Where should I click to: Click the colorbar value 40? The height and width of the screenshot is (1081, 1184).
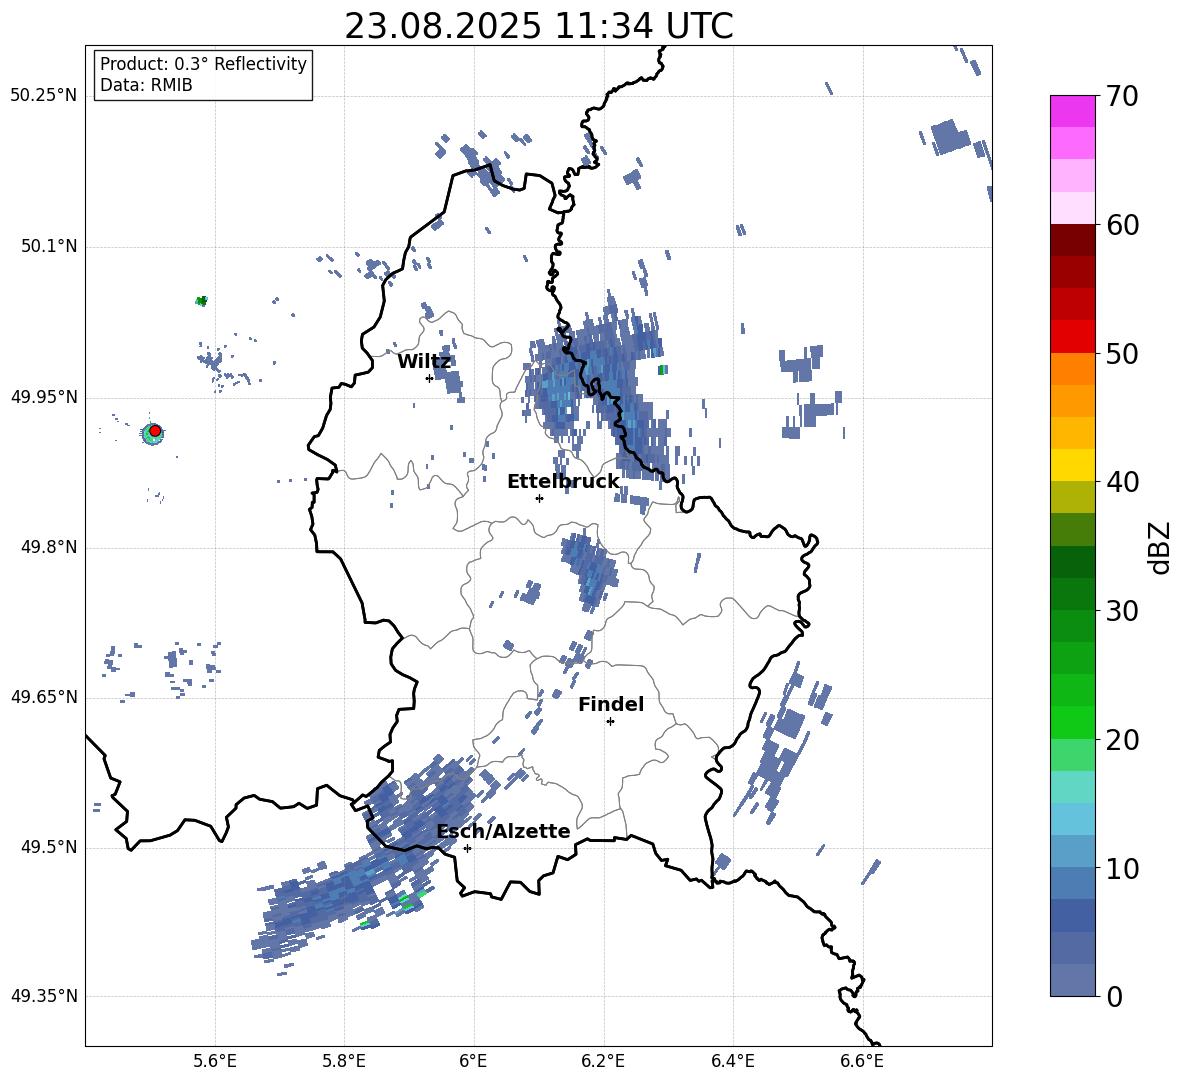pyautogui.click(x=1122, y=482)
